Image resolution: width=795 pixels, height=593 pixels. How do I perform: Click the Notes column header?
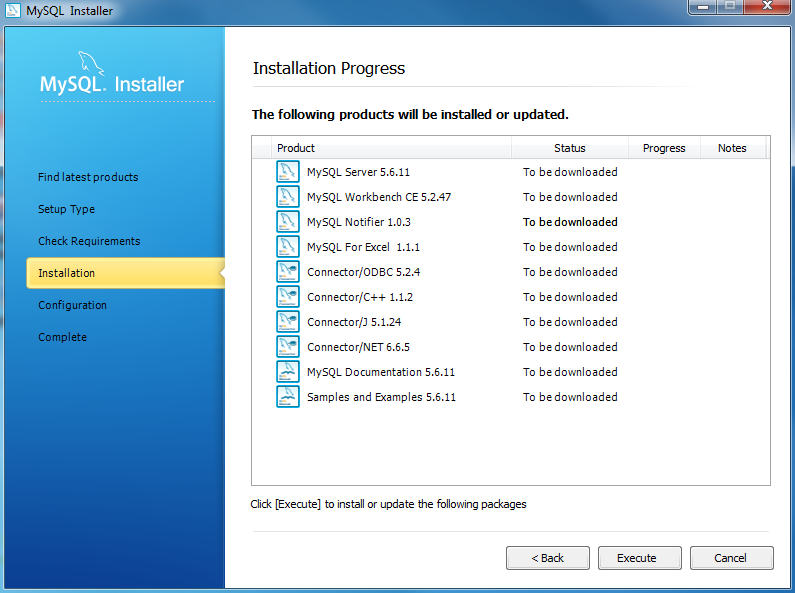click(x=733, y=148)
